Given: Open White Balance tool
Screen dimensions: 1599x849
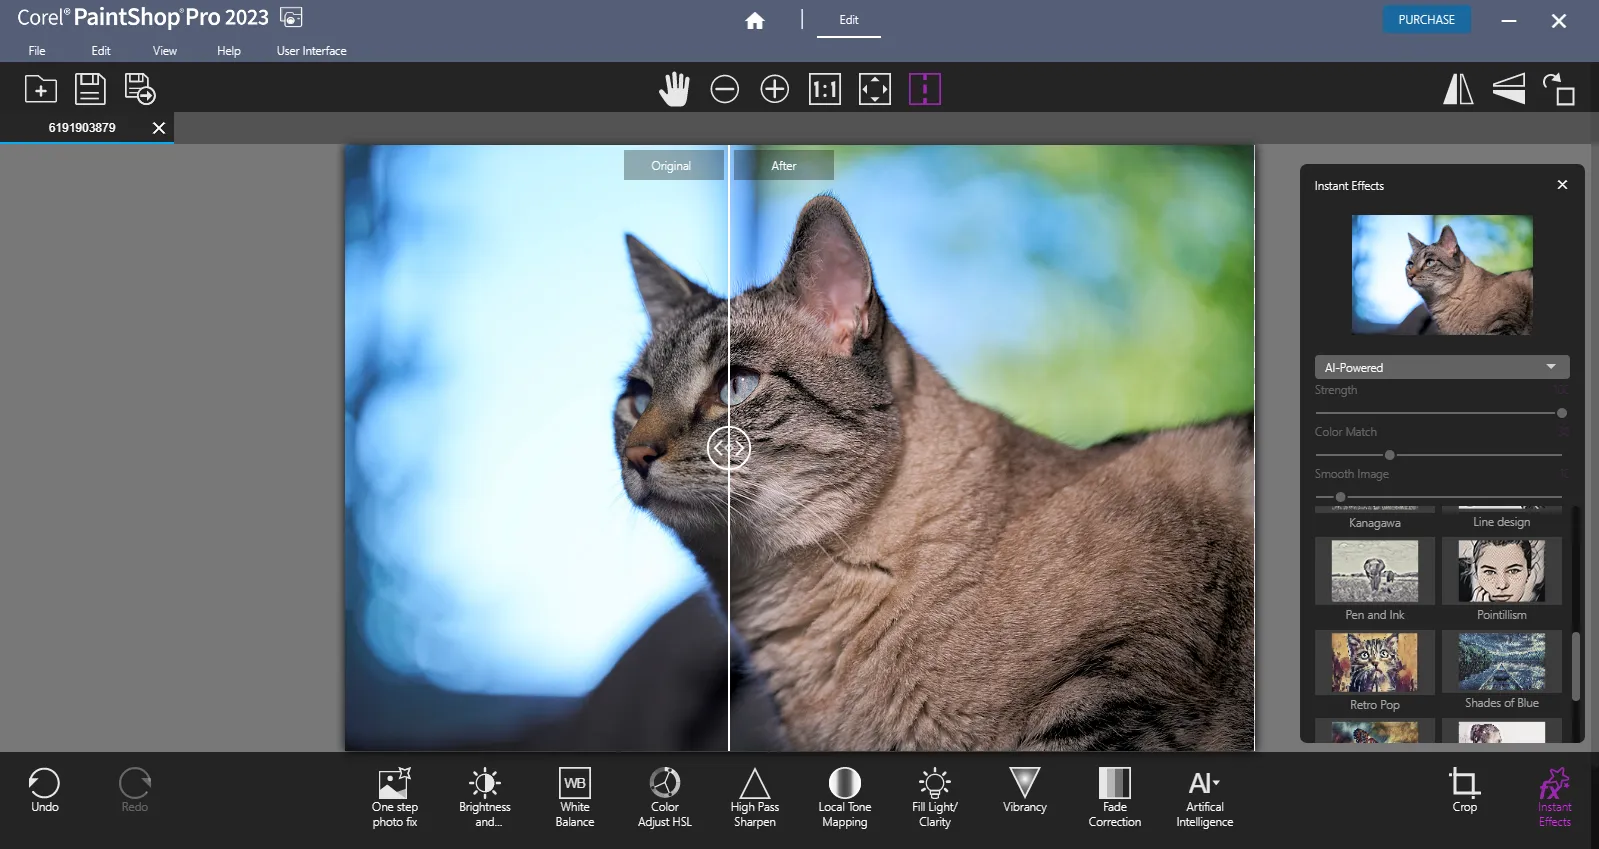Looking at the screenshot, I should [575, 797].
